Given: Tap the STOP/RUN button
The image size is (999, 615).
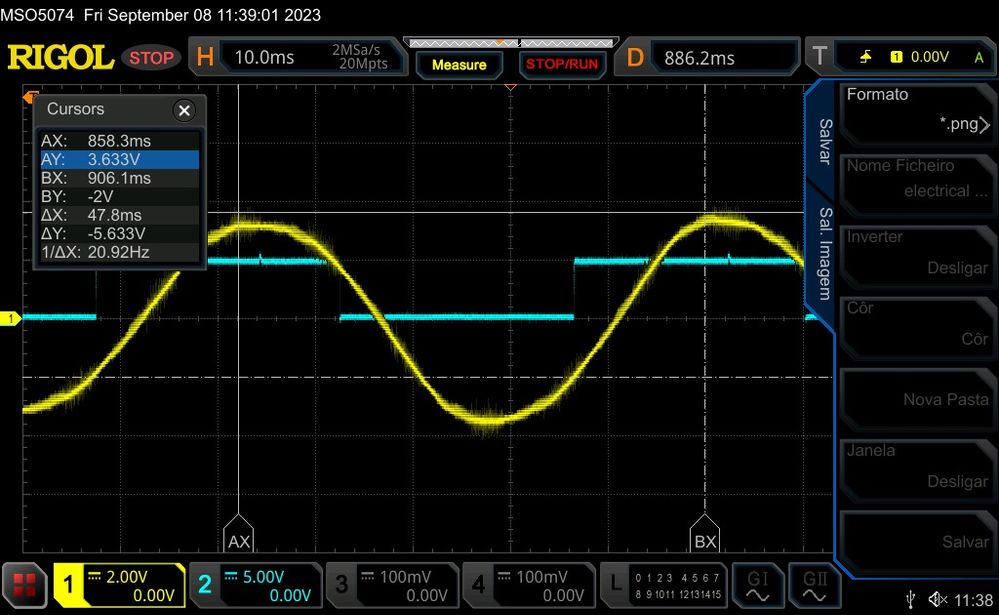Looking at the screenshot, I should pos(562,64).
